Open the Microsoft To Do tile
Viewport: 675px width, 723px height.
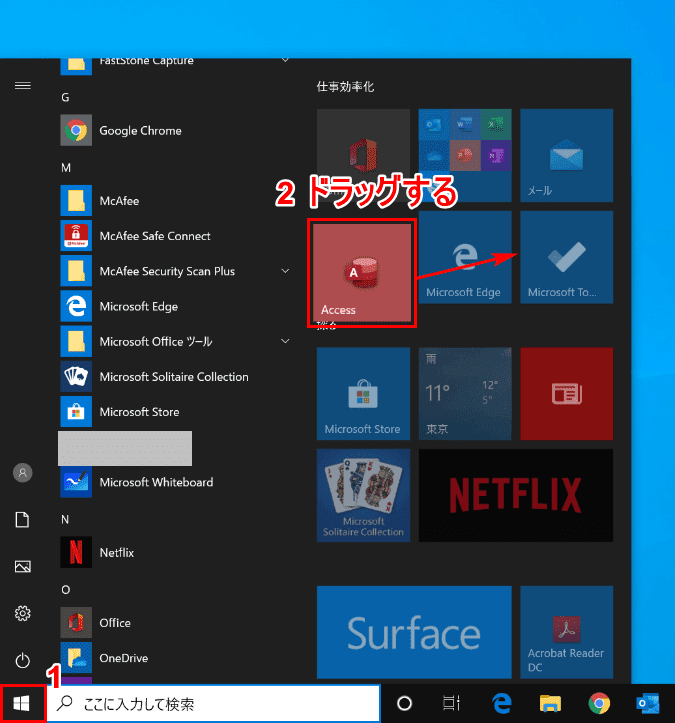(567, 257)
